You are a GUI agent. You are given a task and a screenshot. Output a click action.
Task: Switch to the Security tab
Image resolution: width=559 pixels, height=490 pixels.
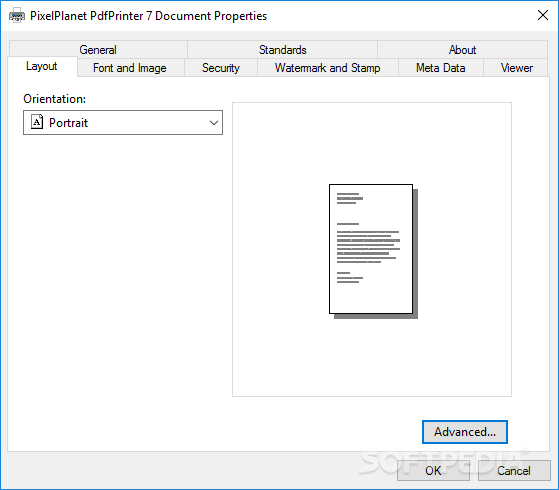[221, 68]
